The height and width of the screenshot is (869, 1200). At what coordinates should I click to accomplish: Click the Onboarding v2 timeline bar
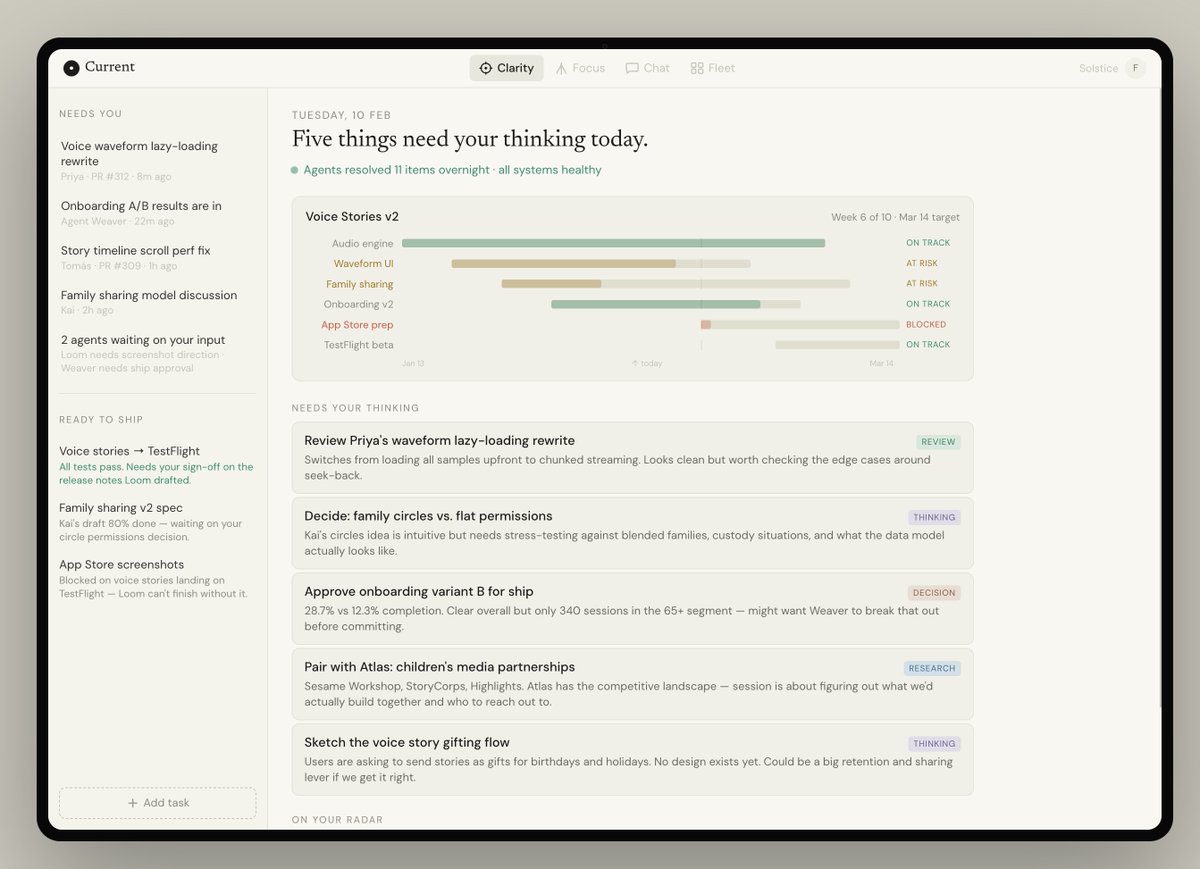(x=676, y=304)
